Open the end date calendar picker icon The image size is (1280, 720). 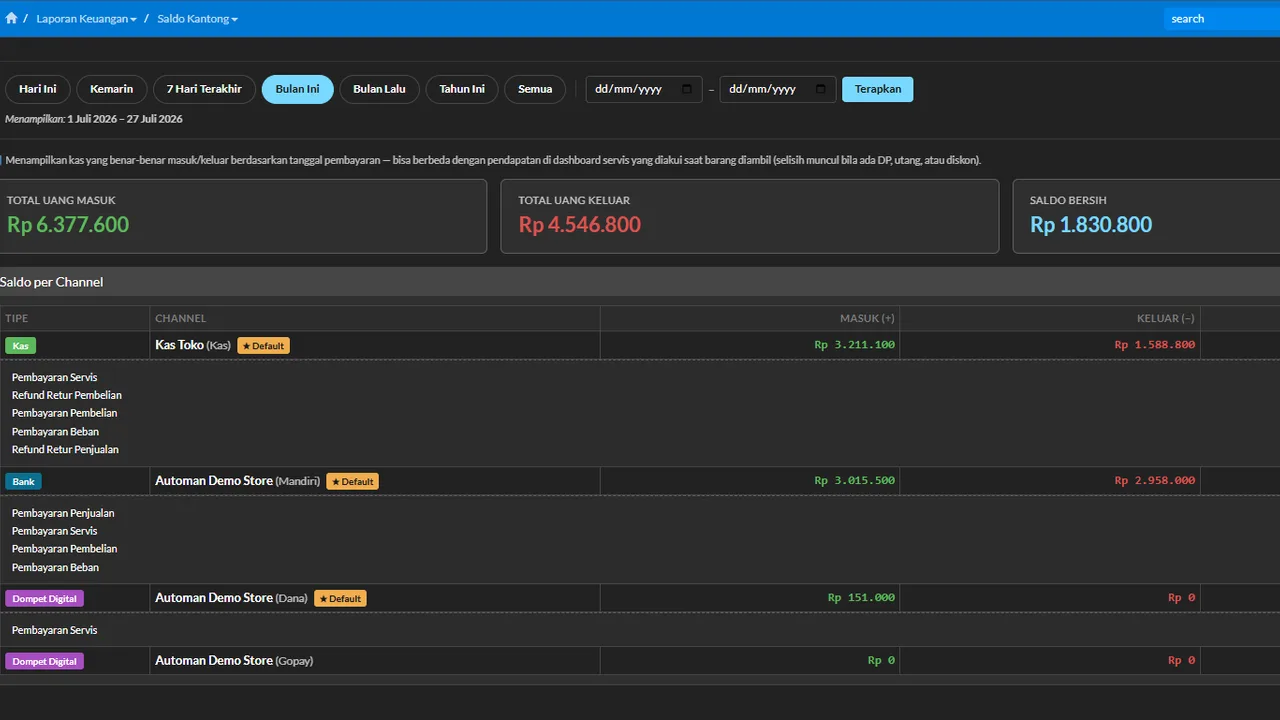pos(821,89)
